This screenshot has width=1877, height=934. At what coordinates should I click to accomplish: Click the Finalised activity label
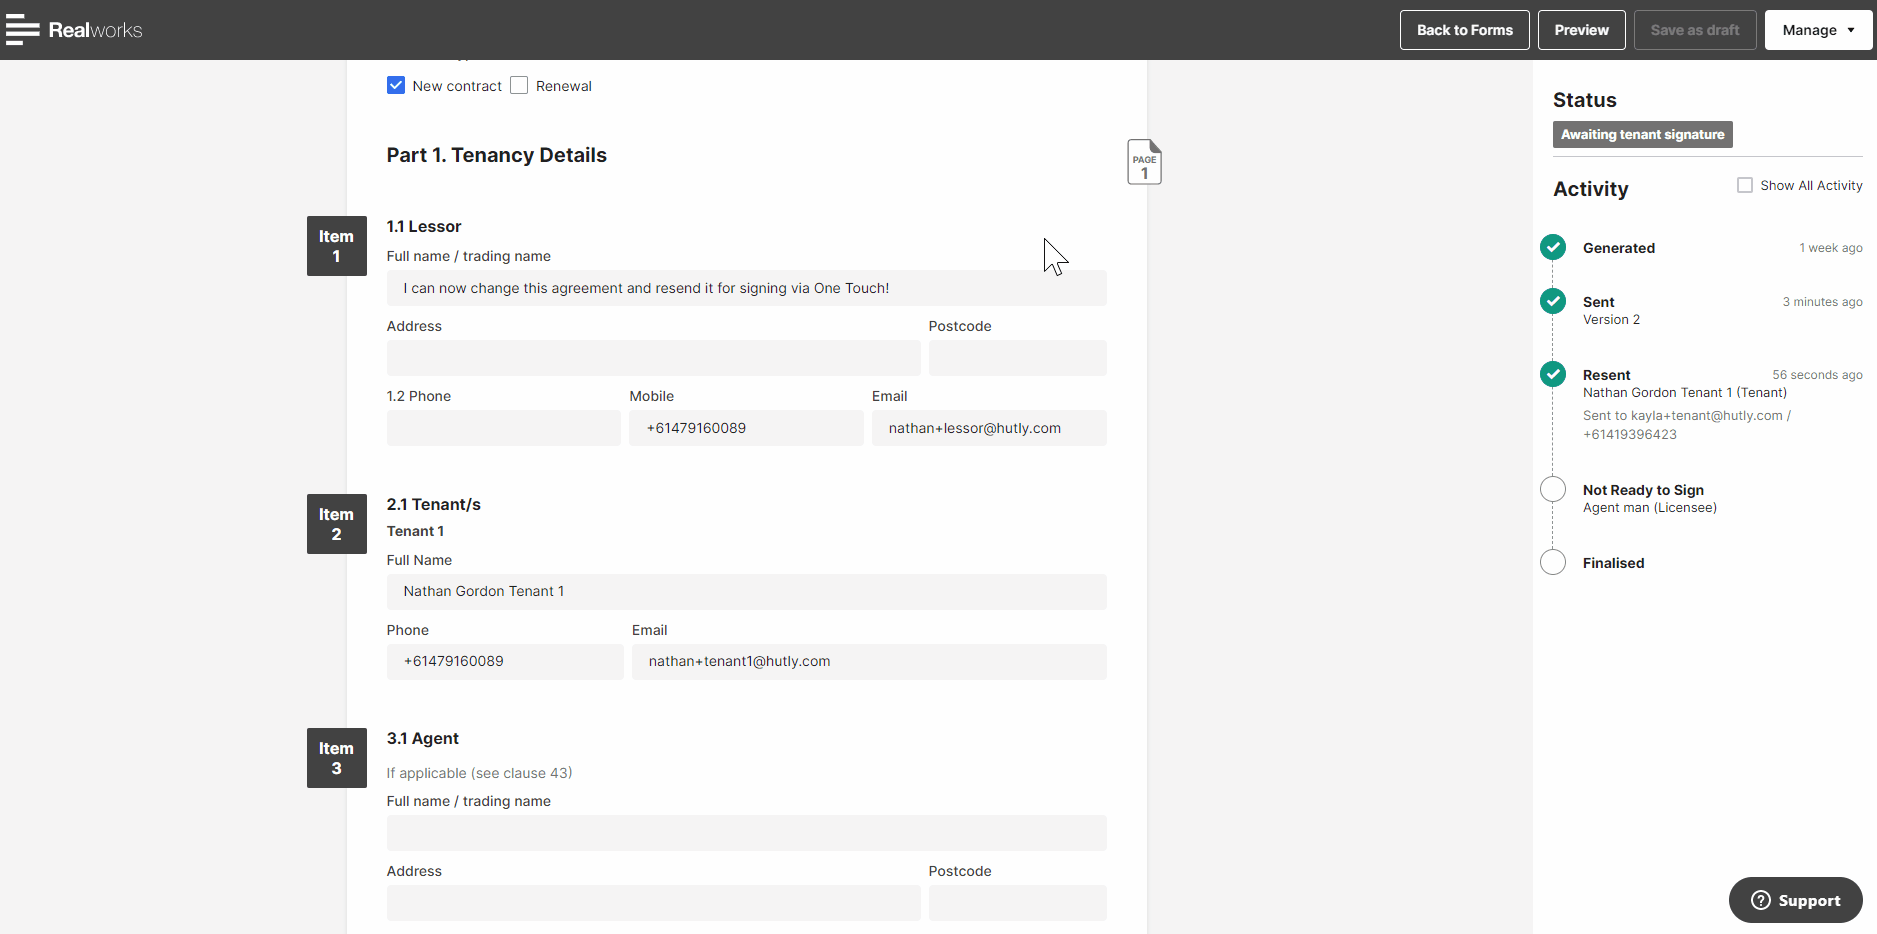click(1613, 563)
